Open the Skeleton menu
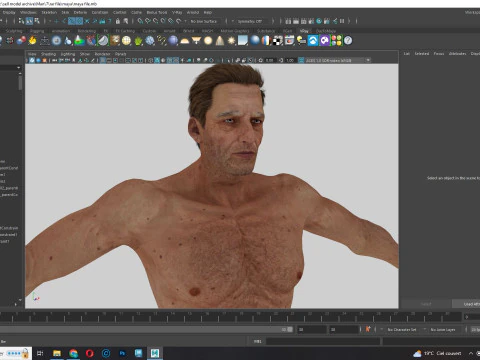 click(49, 12)
